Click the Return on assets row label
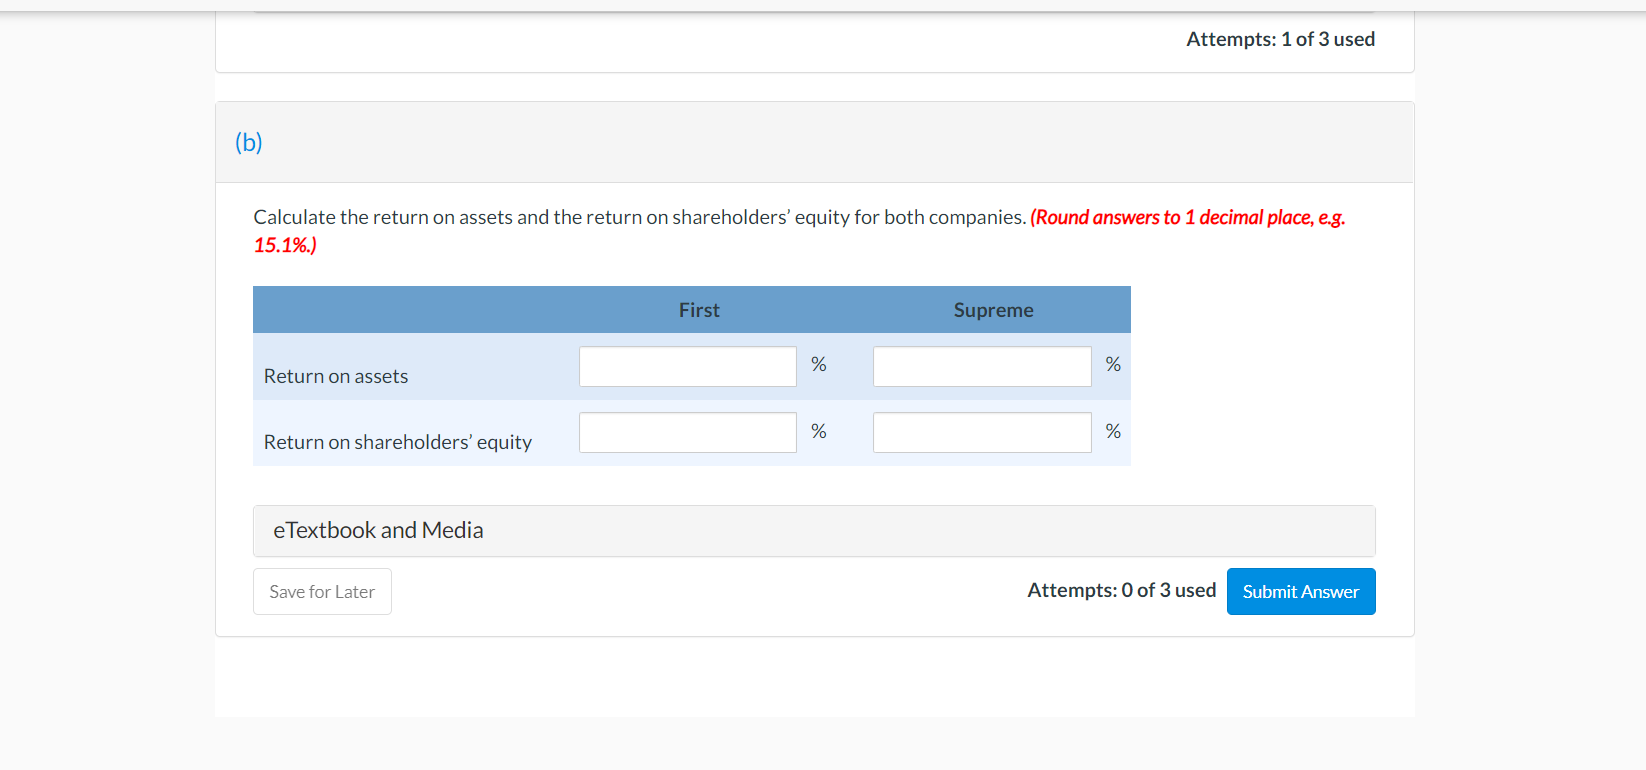Viewport: 1646px width, 770px height. pos(335,376)
